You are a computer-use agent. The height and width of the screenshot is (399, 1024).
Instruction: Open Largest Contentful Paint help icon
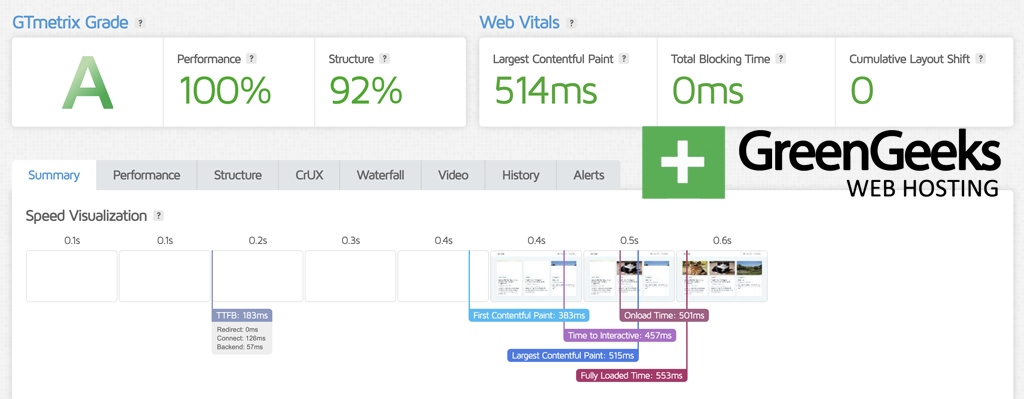(624, 59)
